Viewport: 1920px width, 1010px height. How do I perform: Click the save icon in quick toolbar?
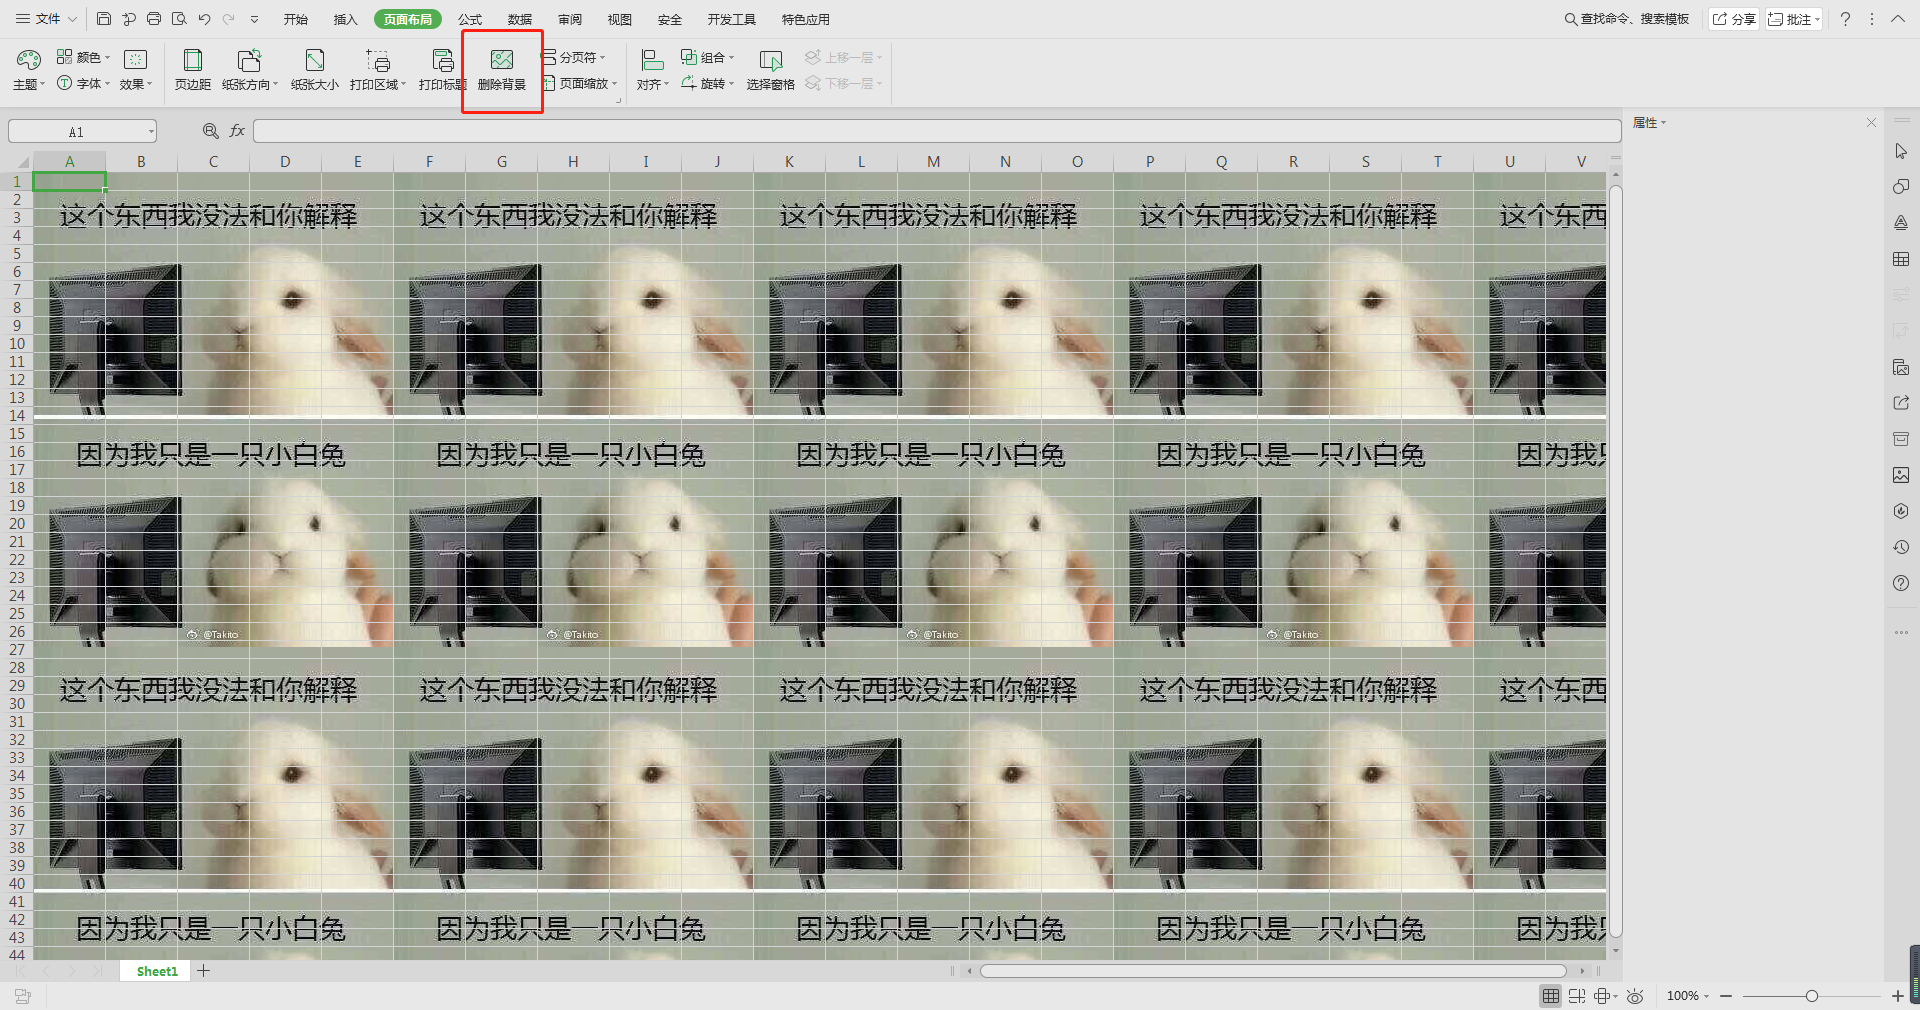point(104,19)
